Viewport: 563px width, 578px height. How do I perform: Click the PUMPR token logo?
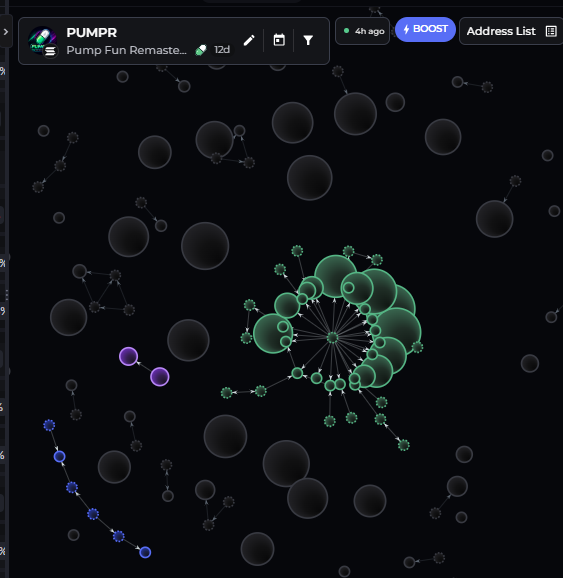pos(42,41)
